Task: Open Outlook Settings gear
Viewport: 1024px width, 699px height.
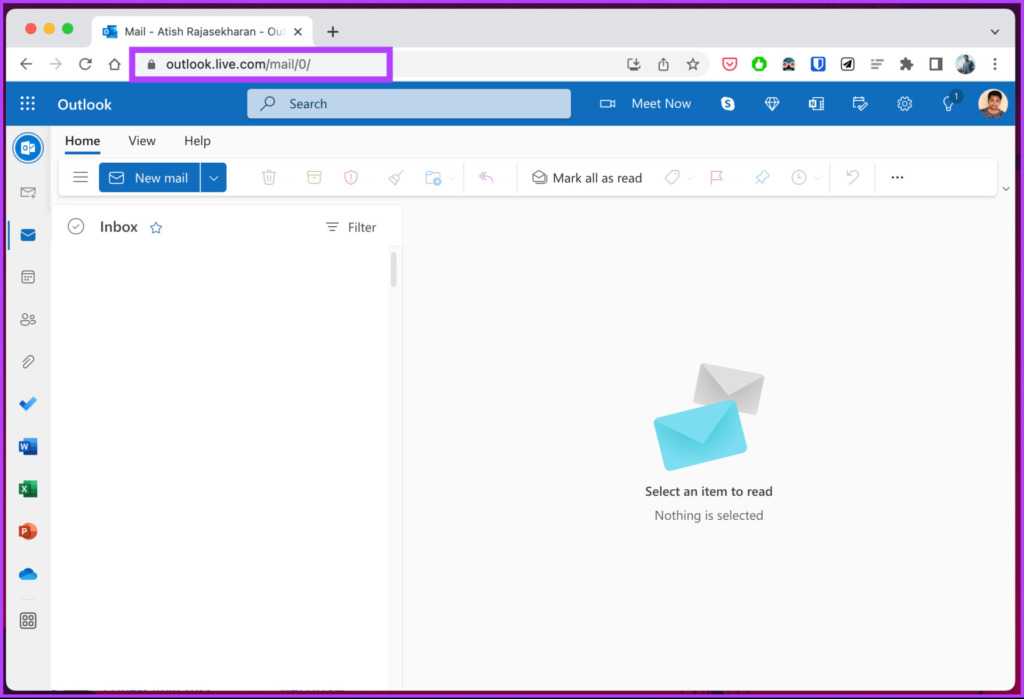Action: 904,104
